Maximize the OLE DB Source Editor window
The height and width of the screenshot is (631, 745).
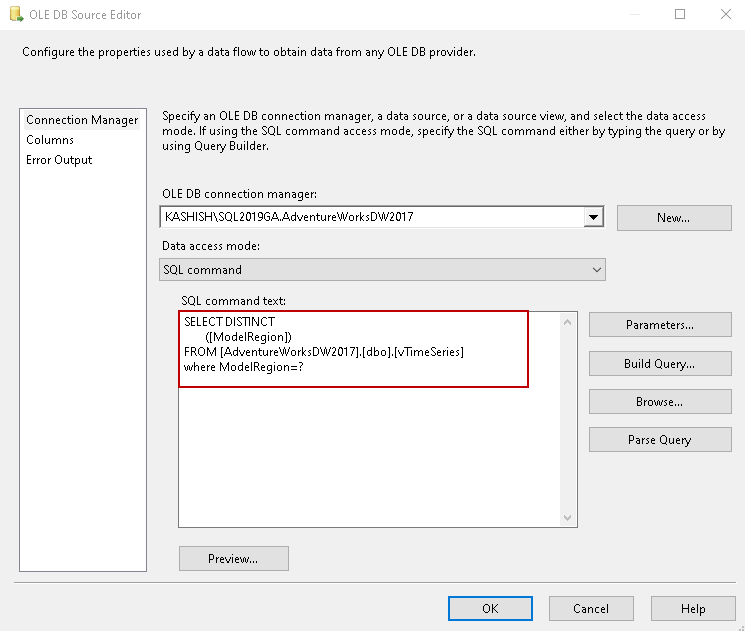(x=680, y=15)
